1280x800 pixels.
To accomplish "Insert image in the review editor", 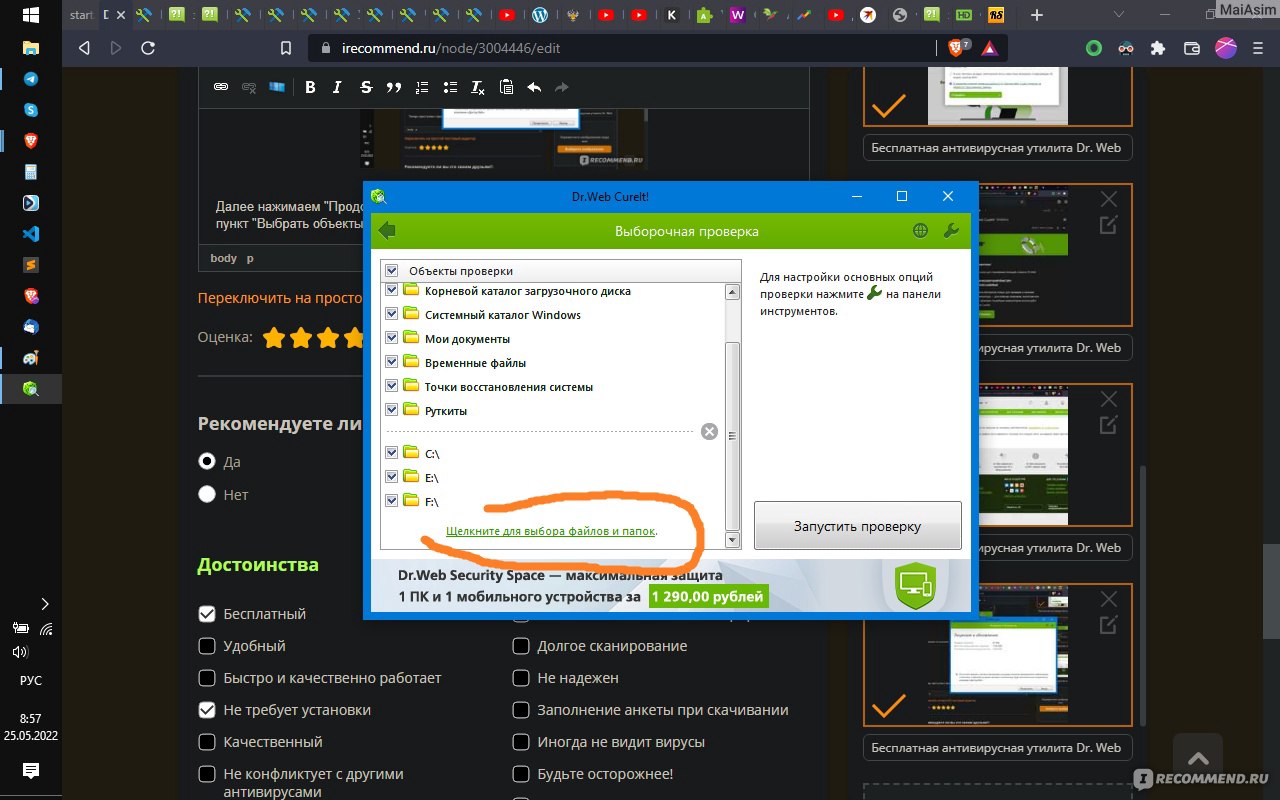I will pyautogui.click(x=276, y=87).
